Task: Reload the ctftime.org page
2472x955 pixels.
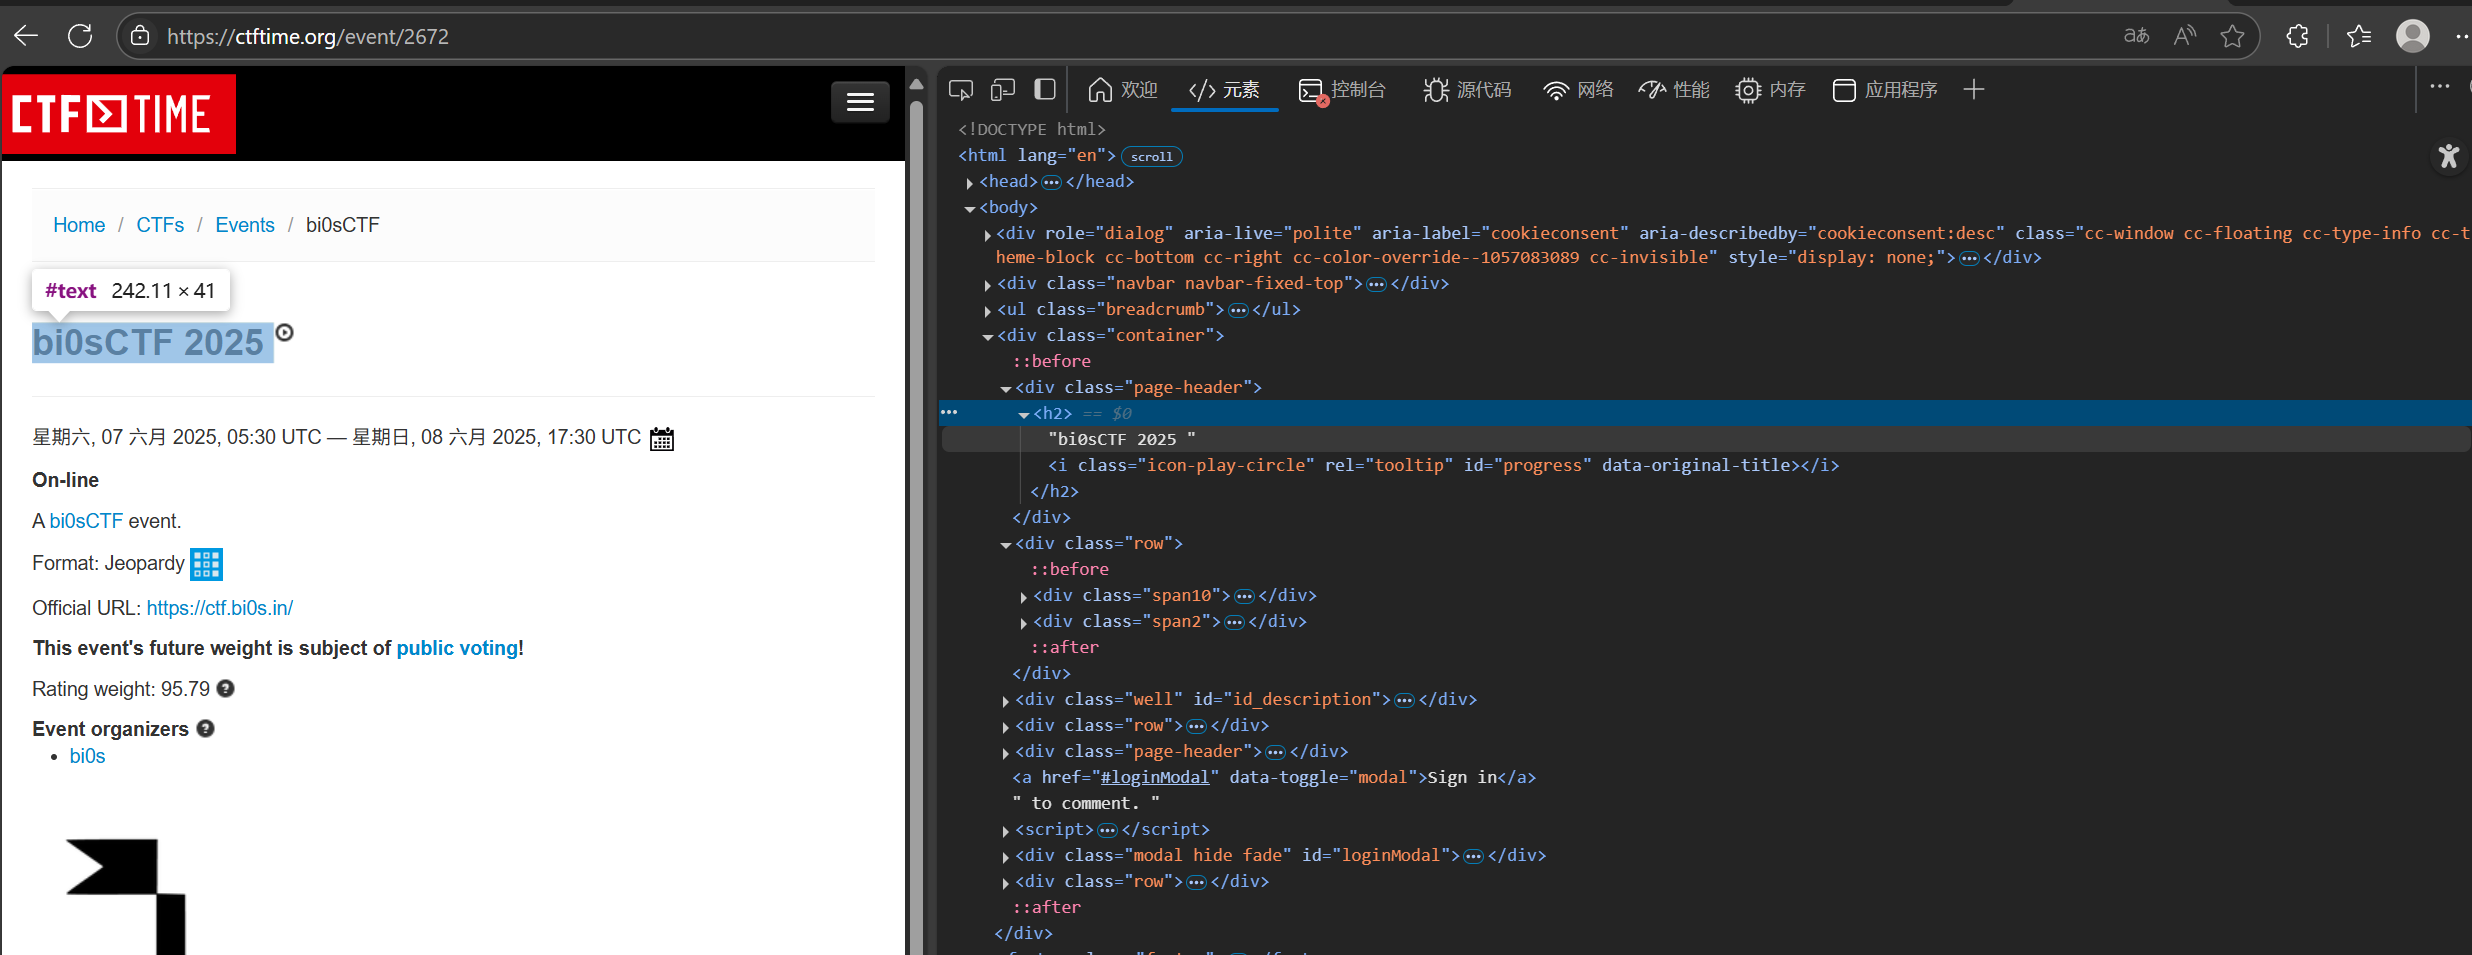Action: (80, 36)
